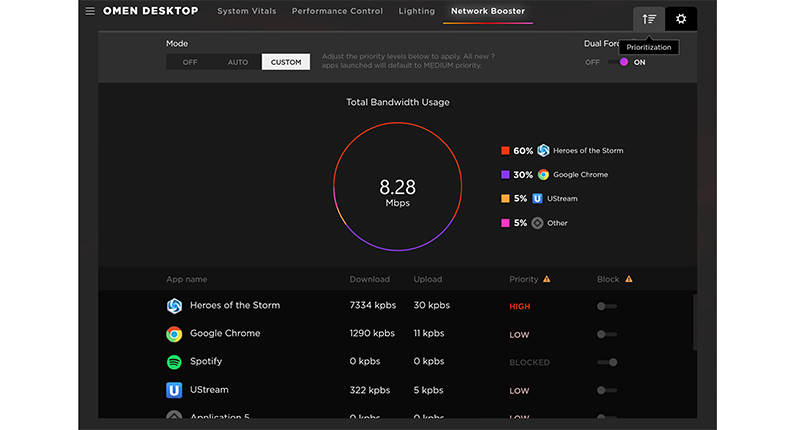
Task: Click the warning icon next to Block
Action: [x=629, y=279]
